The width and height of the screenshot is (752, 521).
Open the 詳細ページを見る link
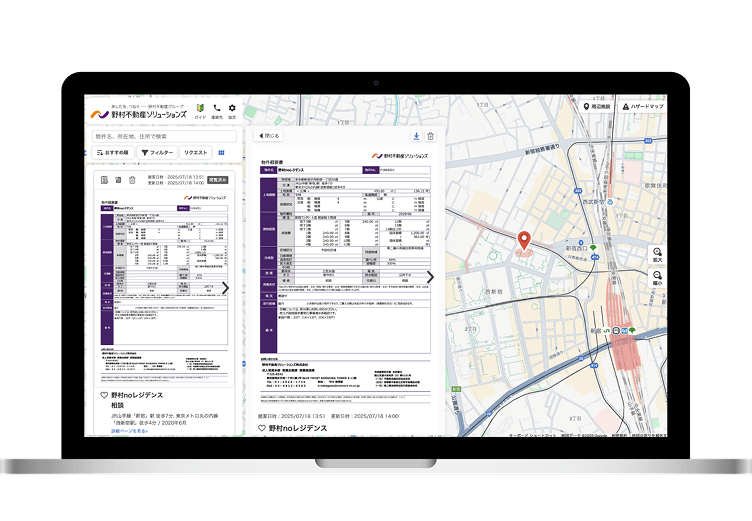129,431
